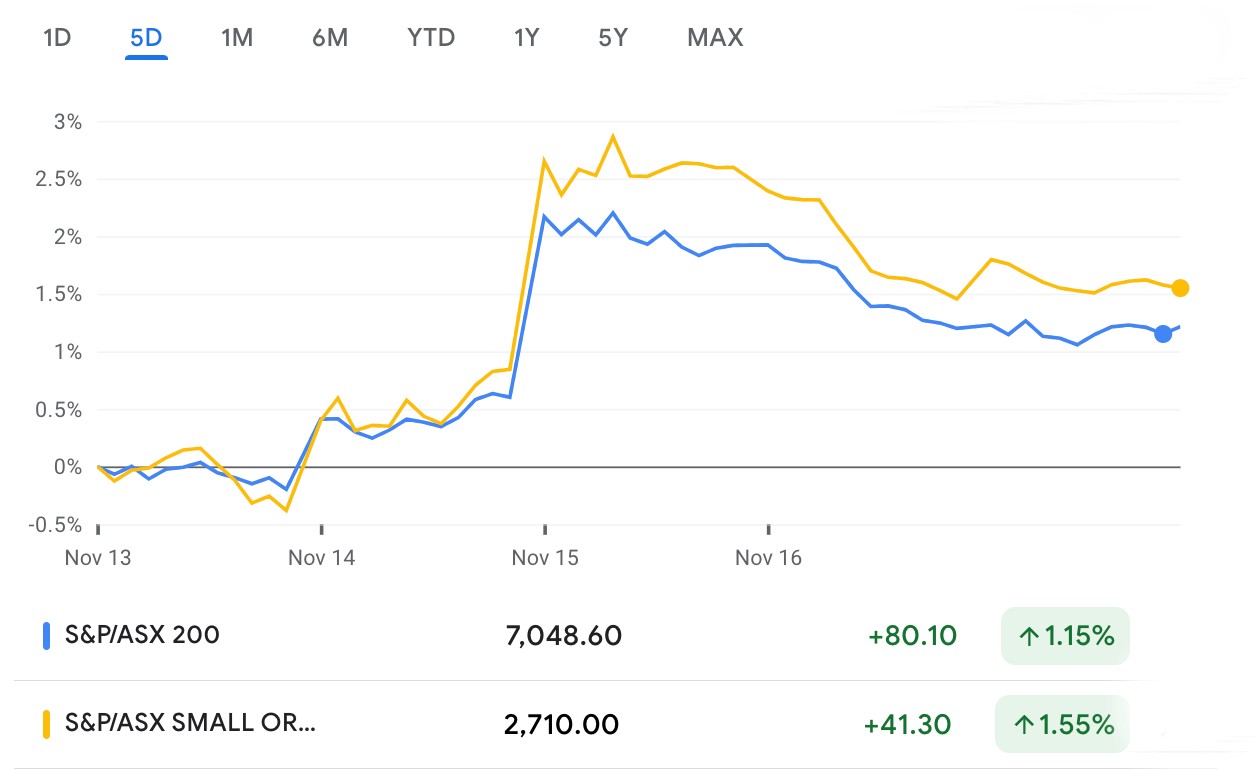
Task: Click the Nov 15 date axis label
Action: pos(545,557)
